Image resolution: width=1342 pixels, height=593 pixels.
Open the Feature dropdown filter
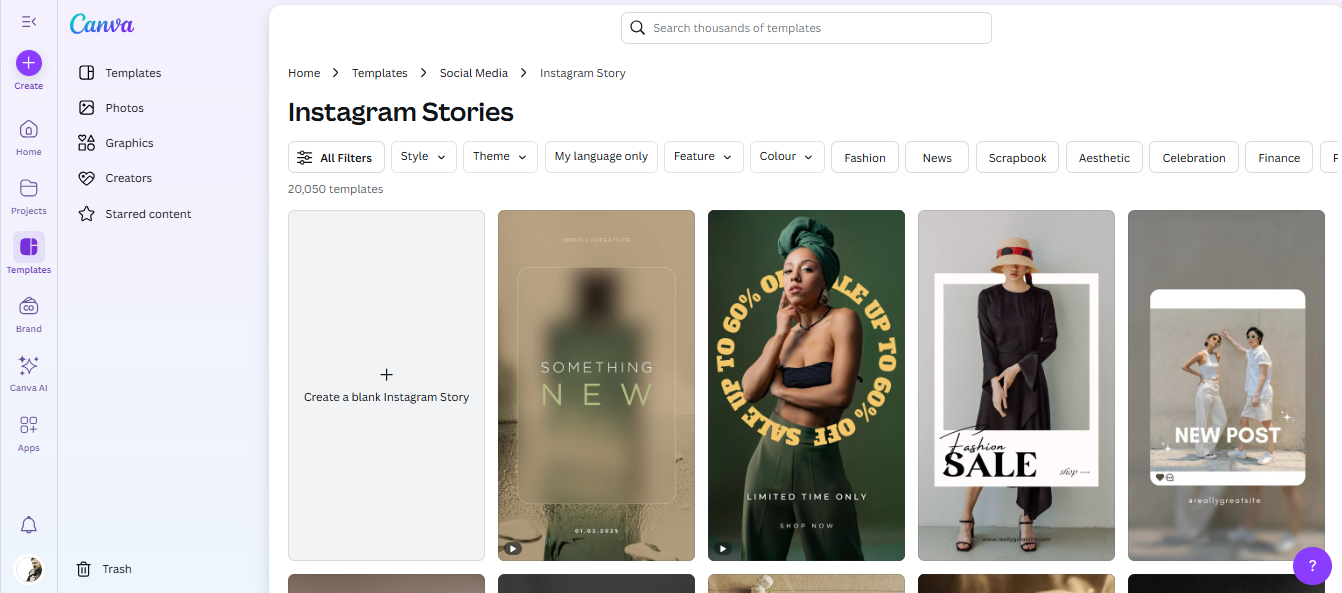tap(703, 157)
